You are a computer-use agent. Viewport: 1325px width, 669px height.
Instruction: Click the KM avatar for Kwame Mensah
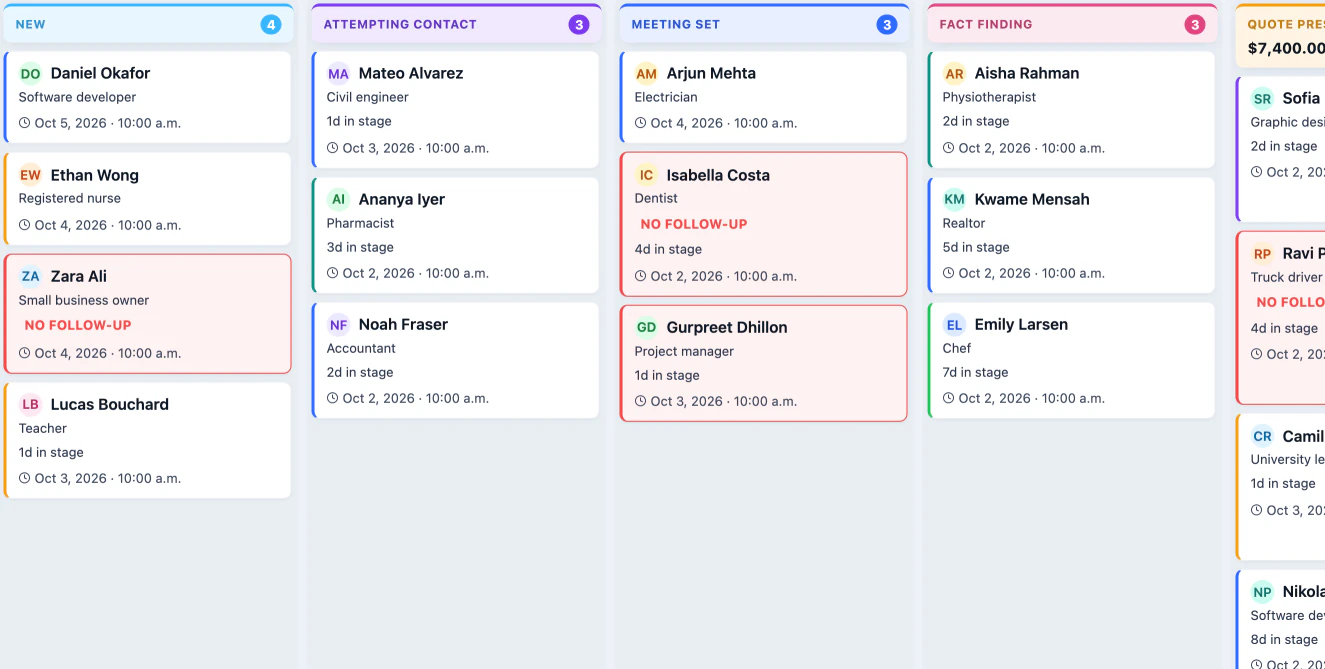tap(955, 199)
